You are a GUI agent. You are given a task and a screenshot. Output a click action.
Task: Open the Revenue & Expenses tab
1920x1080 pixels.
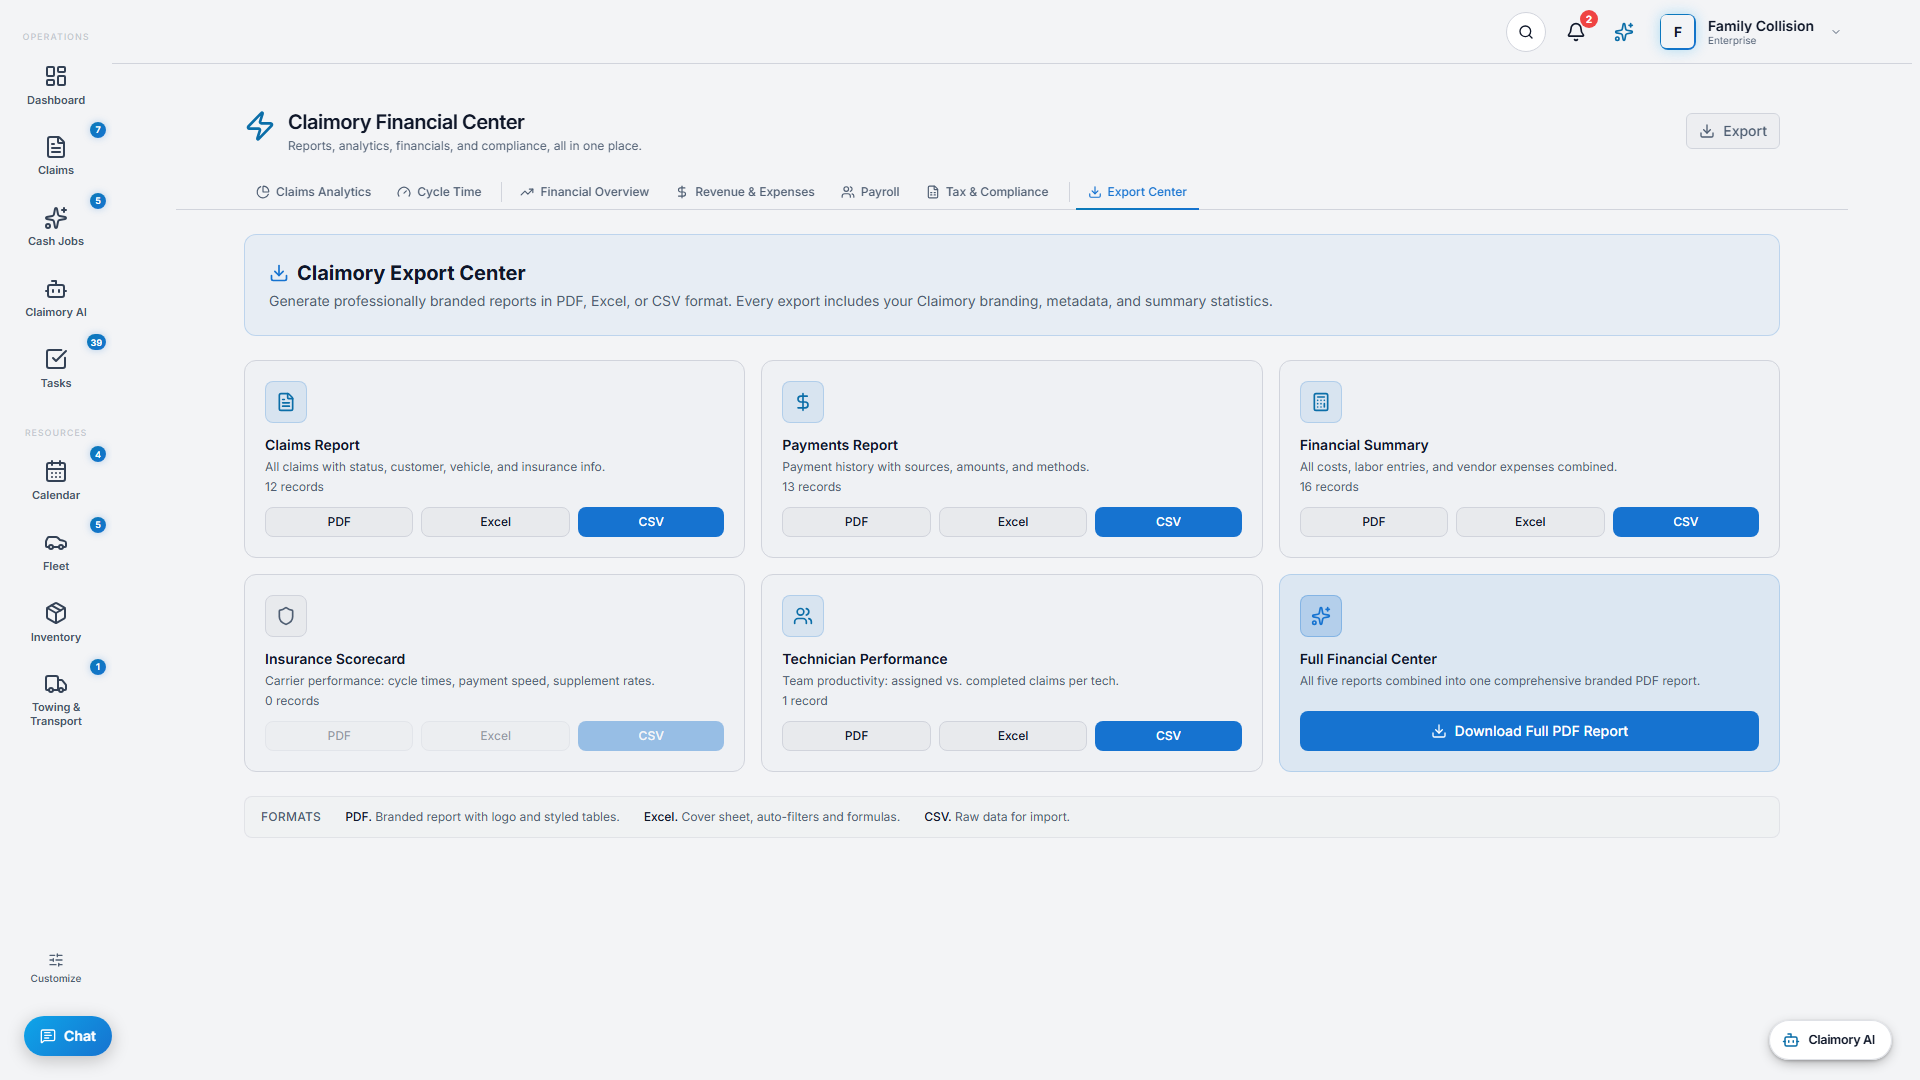coord(745,192)
